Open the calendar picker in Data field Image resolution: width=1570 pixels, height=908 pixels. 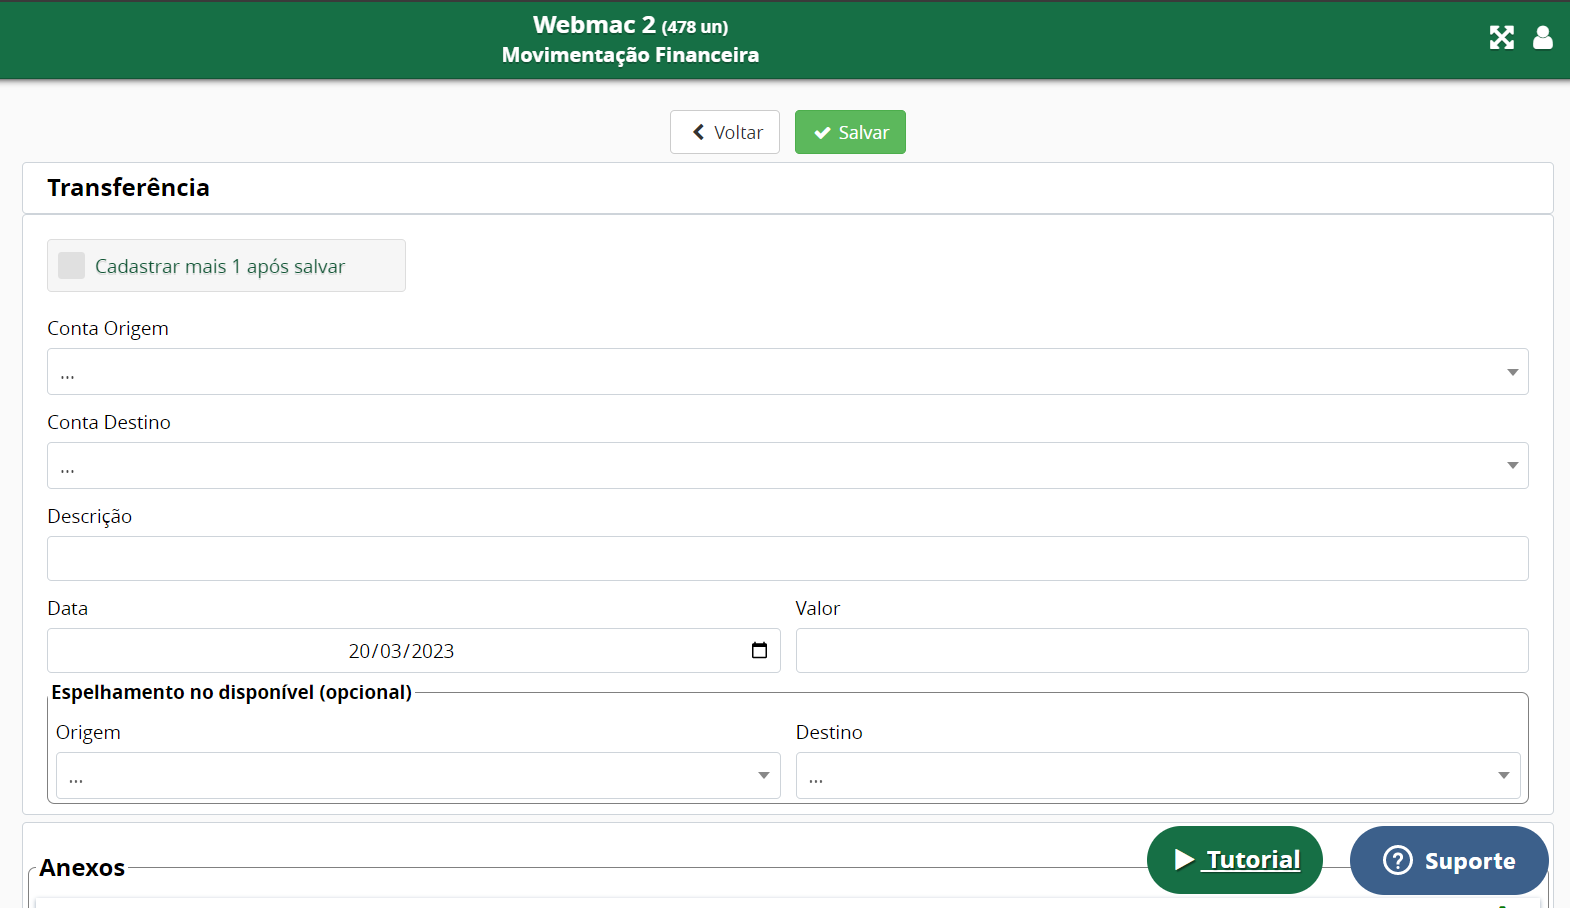click(759, 651)
